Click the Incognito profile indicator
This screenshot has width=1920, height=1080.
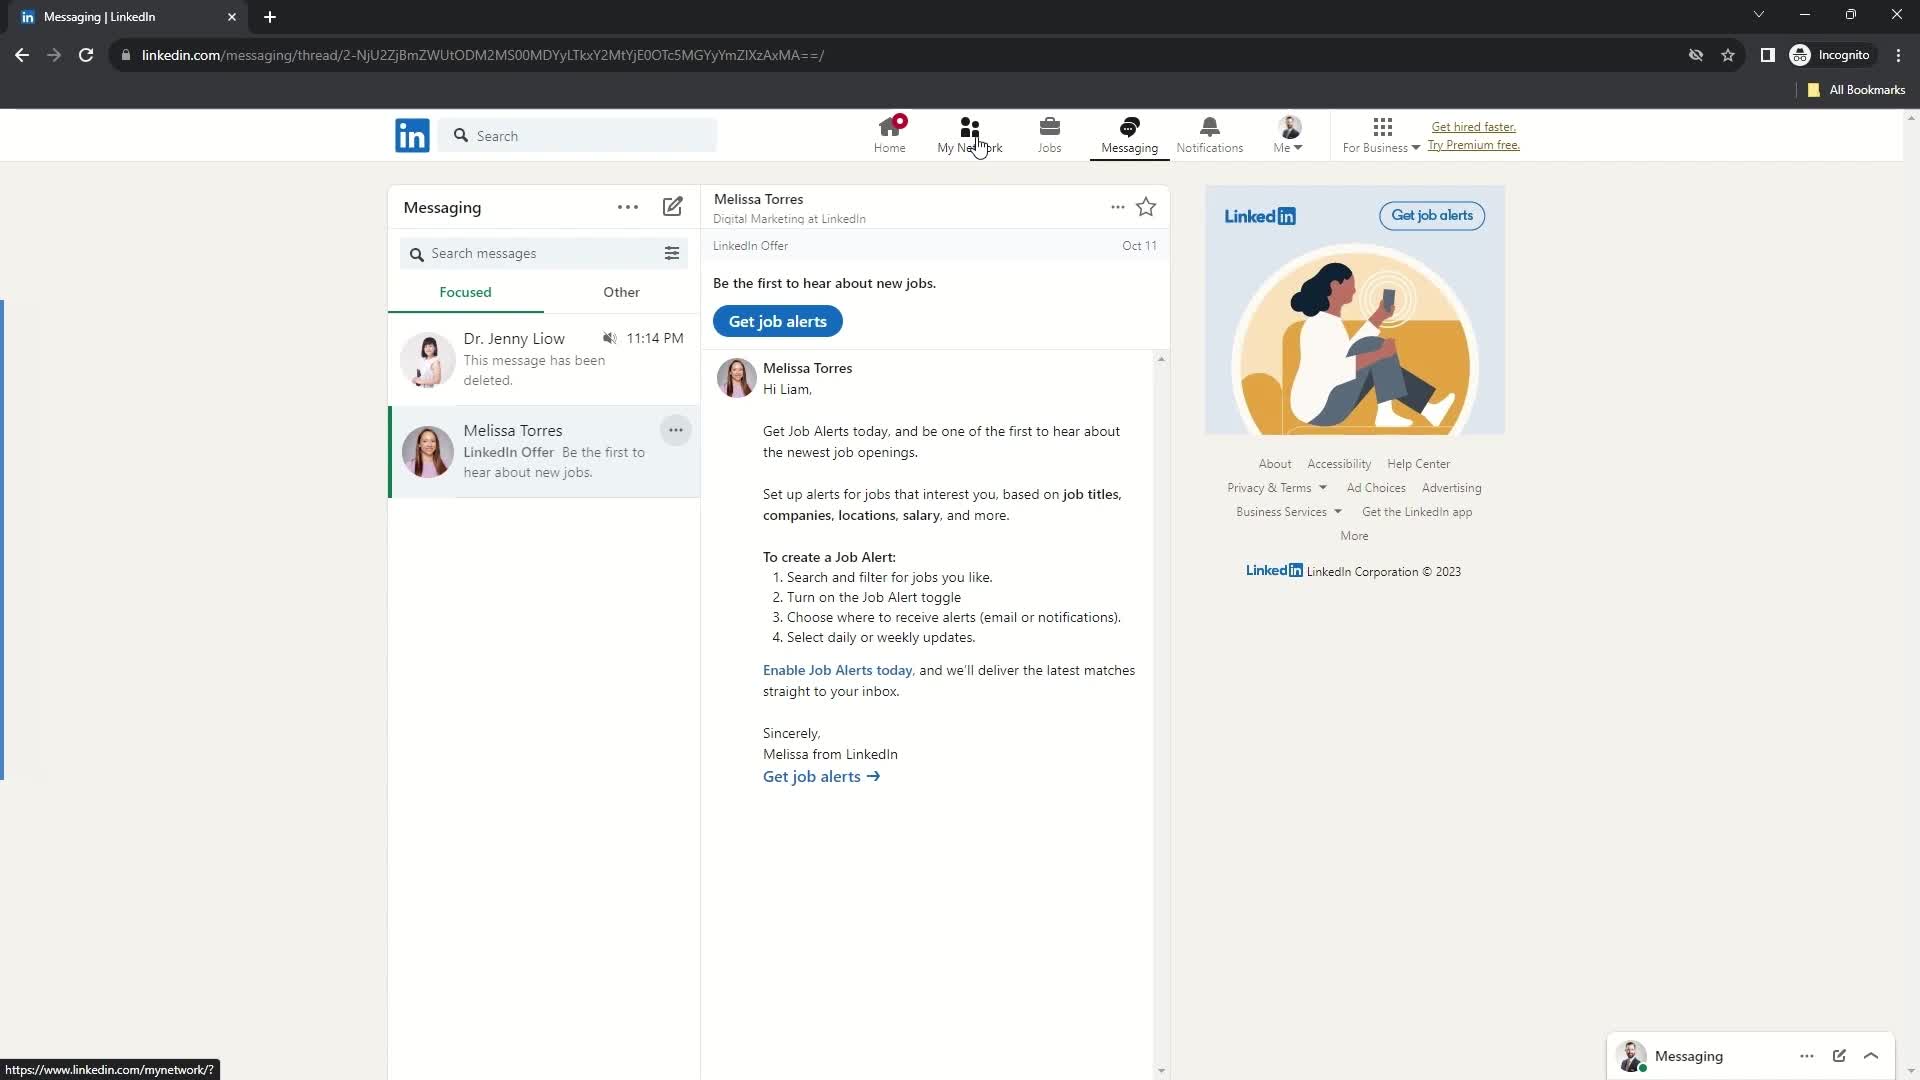[1830, 55]
